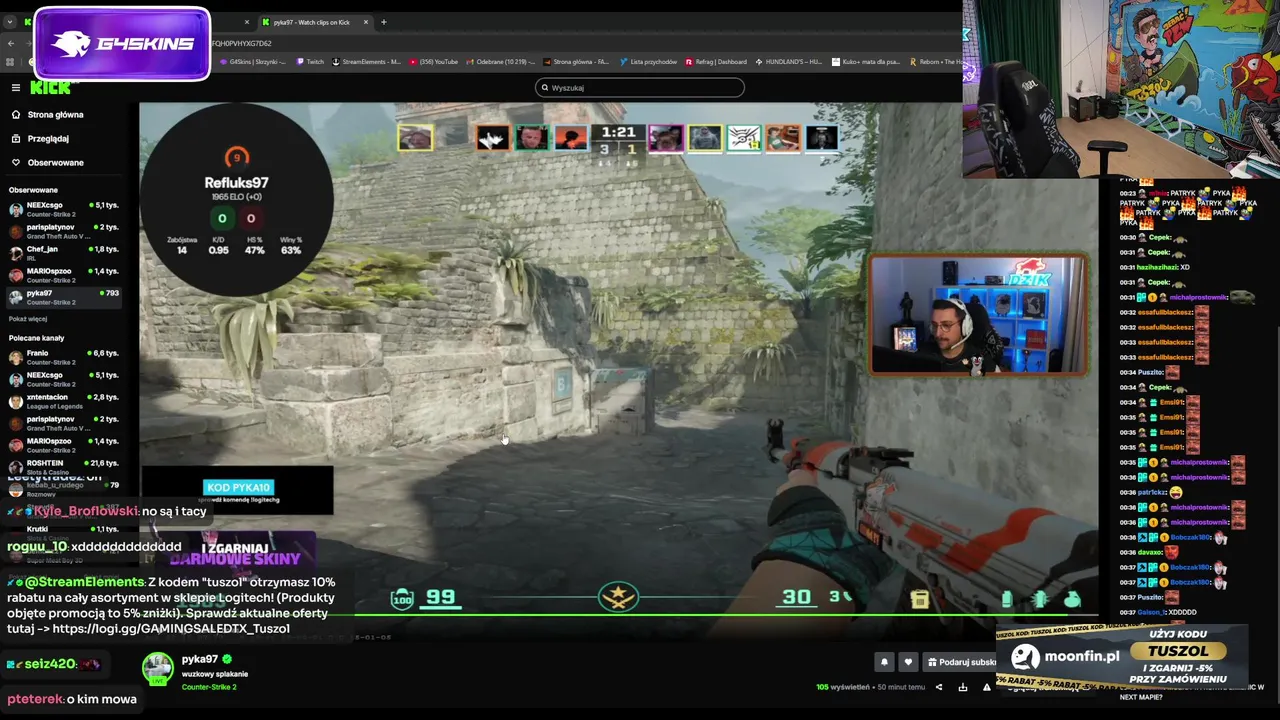Click NEEXcsgo avatar under Polecane kanały
This screenshot has width=1280, height=720.
(16, 379)
